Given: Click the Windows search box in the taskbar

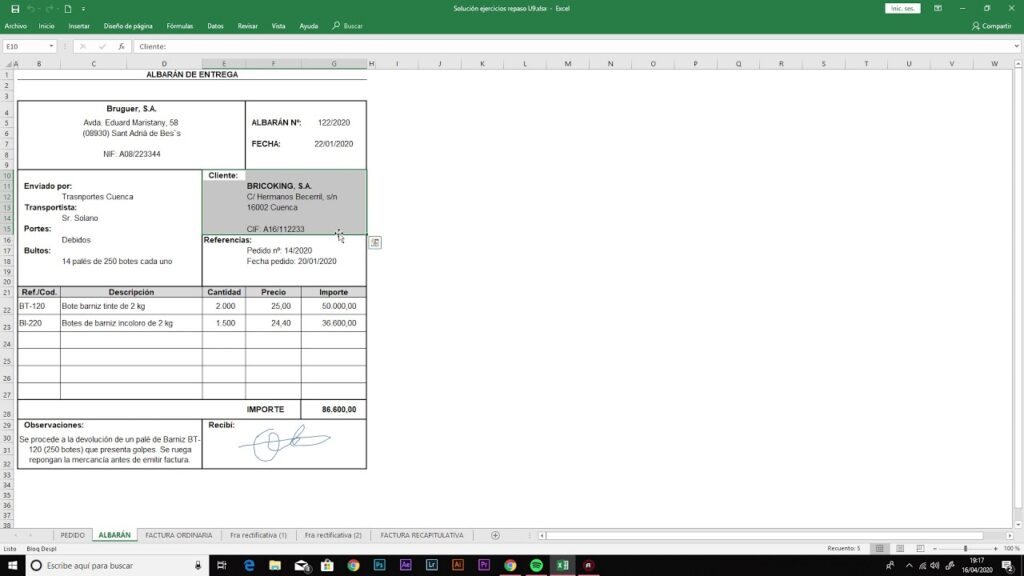Looking at the screenshot, I should [118, 566].
